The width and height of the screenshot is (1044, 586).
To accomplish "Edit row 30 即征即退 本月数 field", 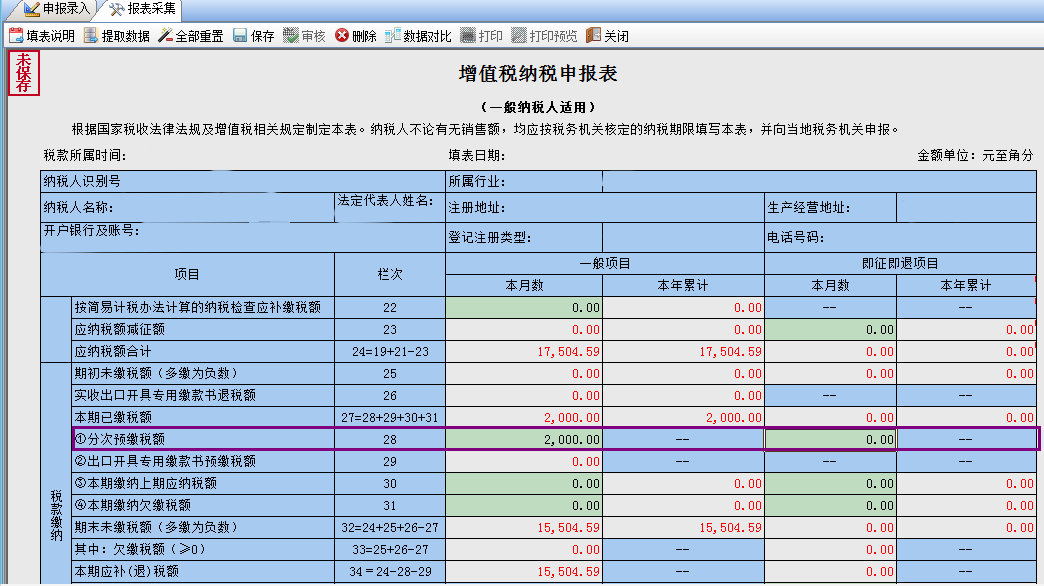I will click(830, 483).
